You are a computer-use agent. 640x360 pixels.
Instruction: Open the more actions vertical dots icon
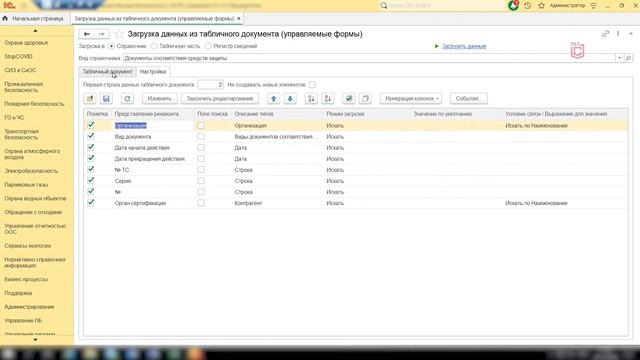point(618,34)
